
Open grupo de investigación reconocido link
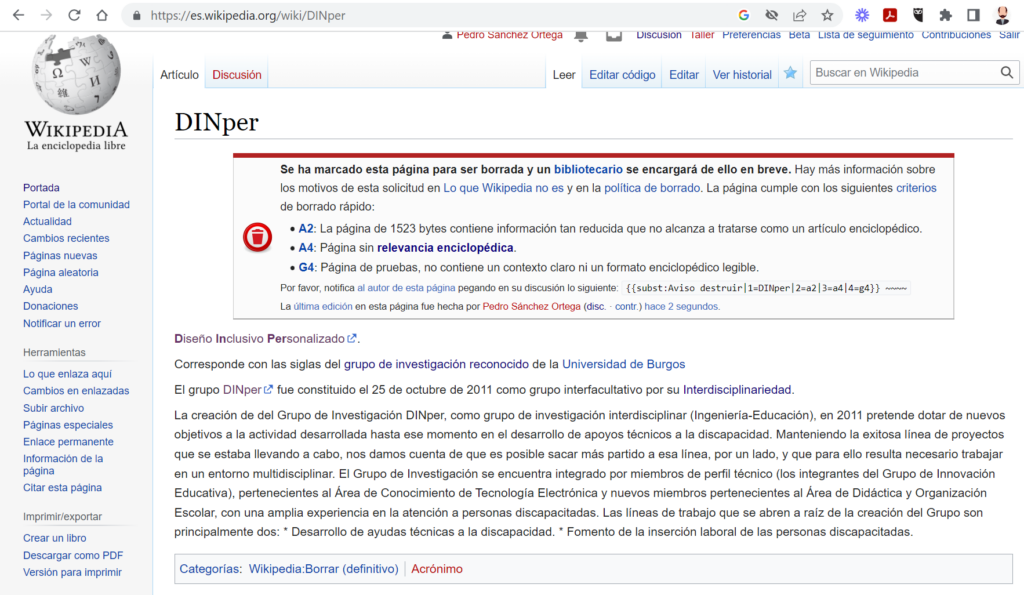436,364
